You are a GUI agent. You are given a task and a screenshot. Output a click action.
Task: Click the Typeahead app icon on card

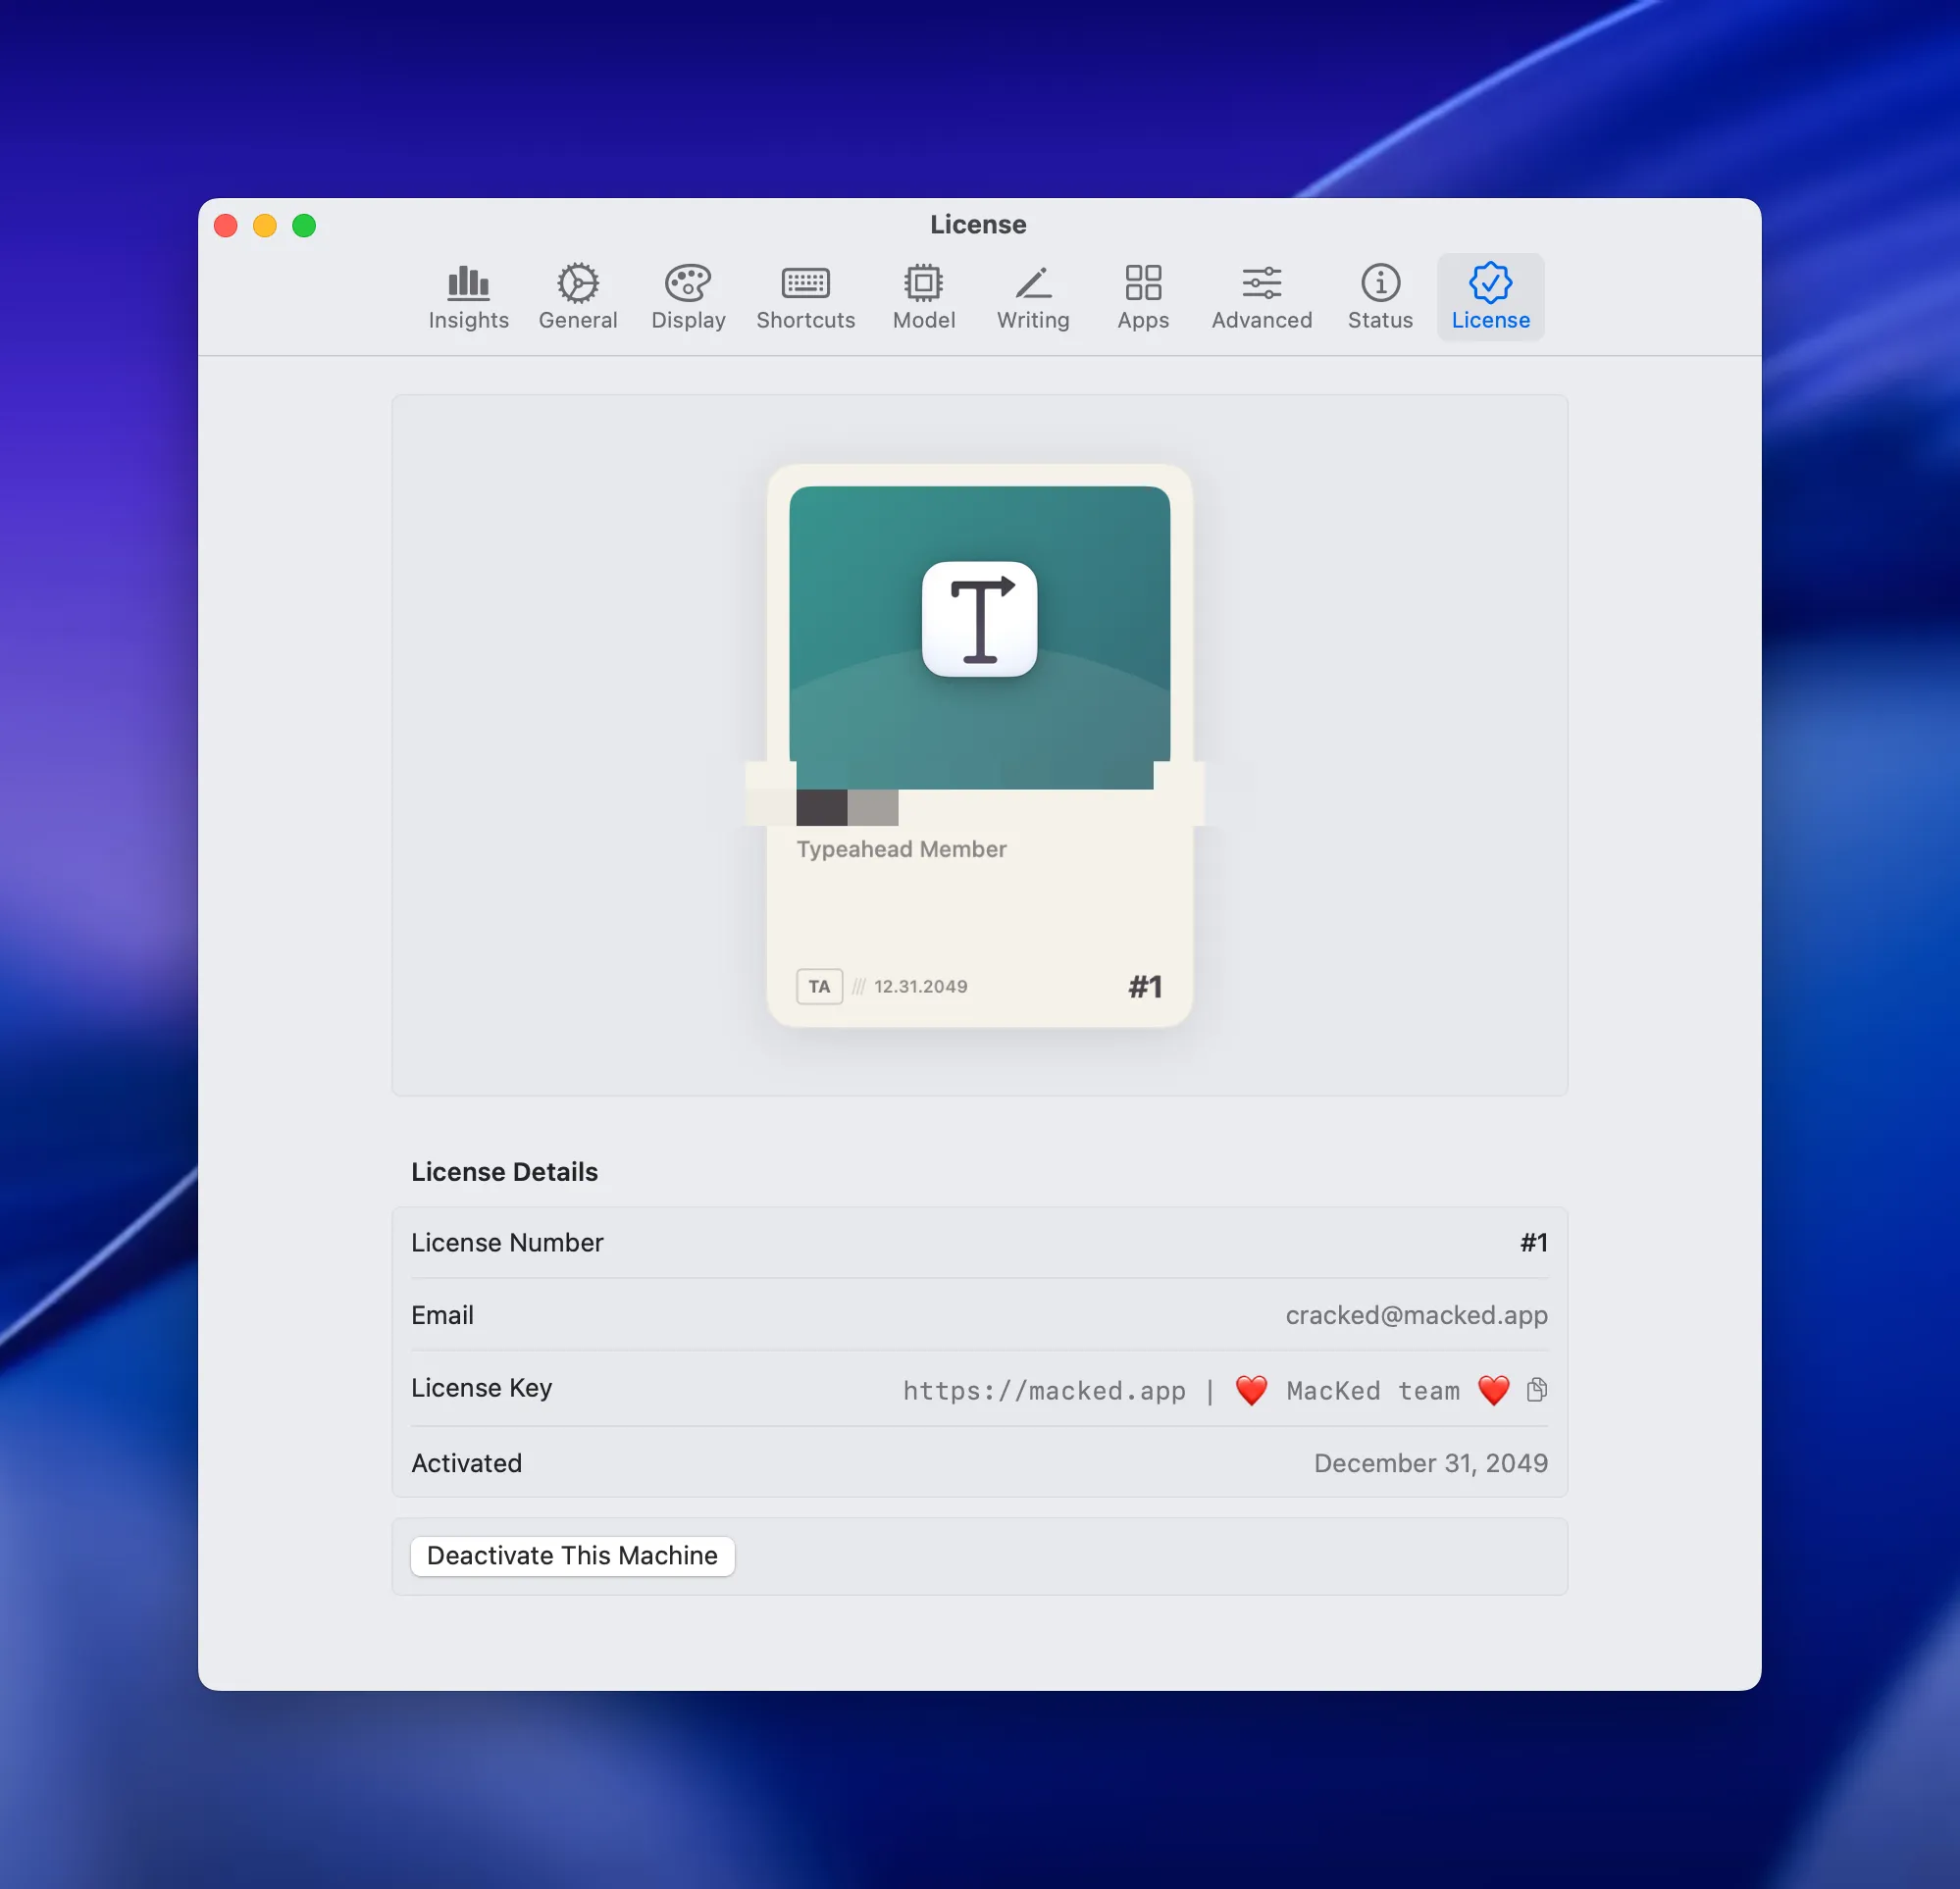click(979, 619)
